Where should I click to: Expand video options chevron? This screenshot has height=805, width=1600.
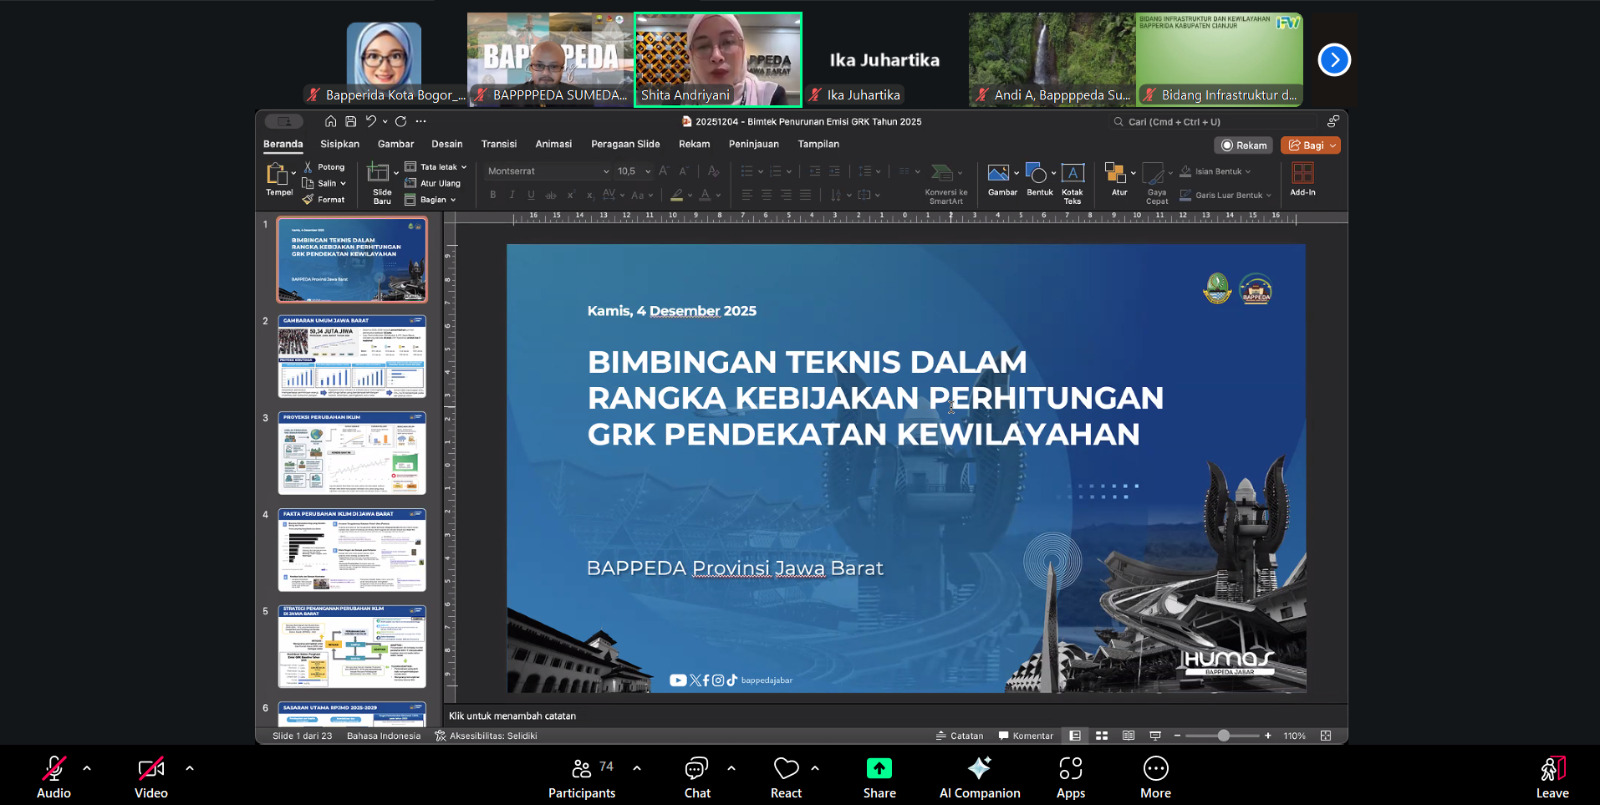pyautogui.click(x=190, y=768)
